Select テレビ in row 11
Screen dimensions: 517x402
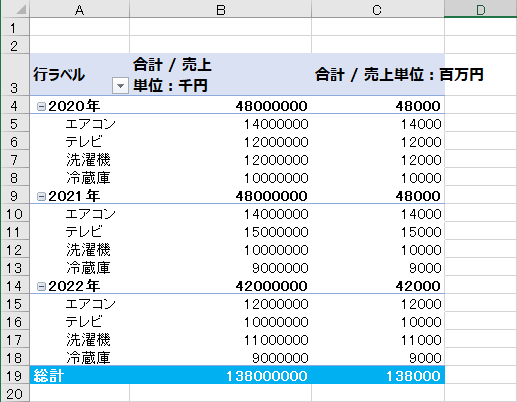pos(84,232)
